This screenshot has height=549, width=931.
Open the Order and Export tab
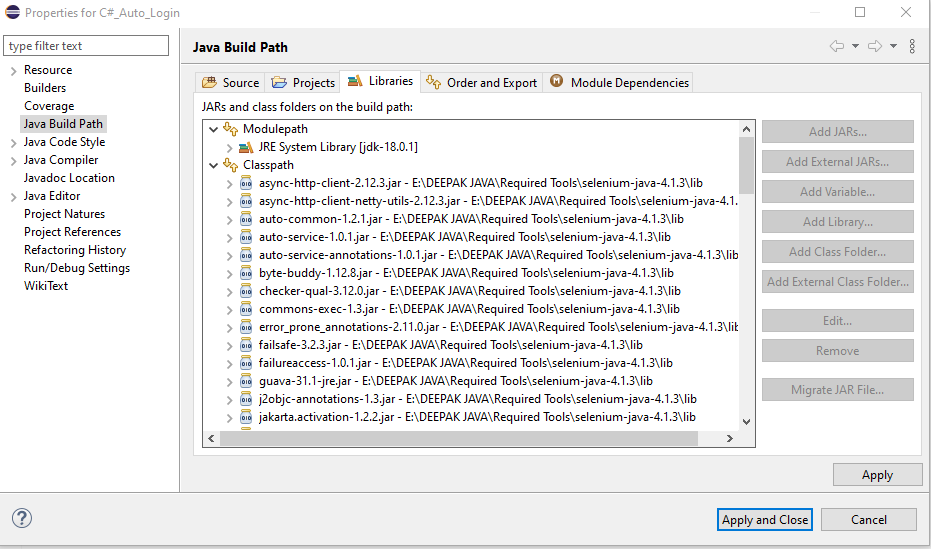click(x=481, y=82)
